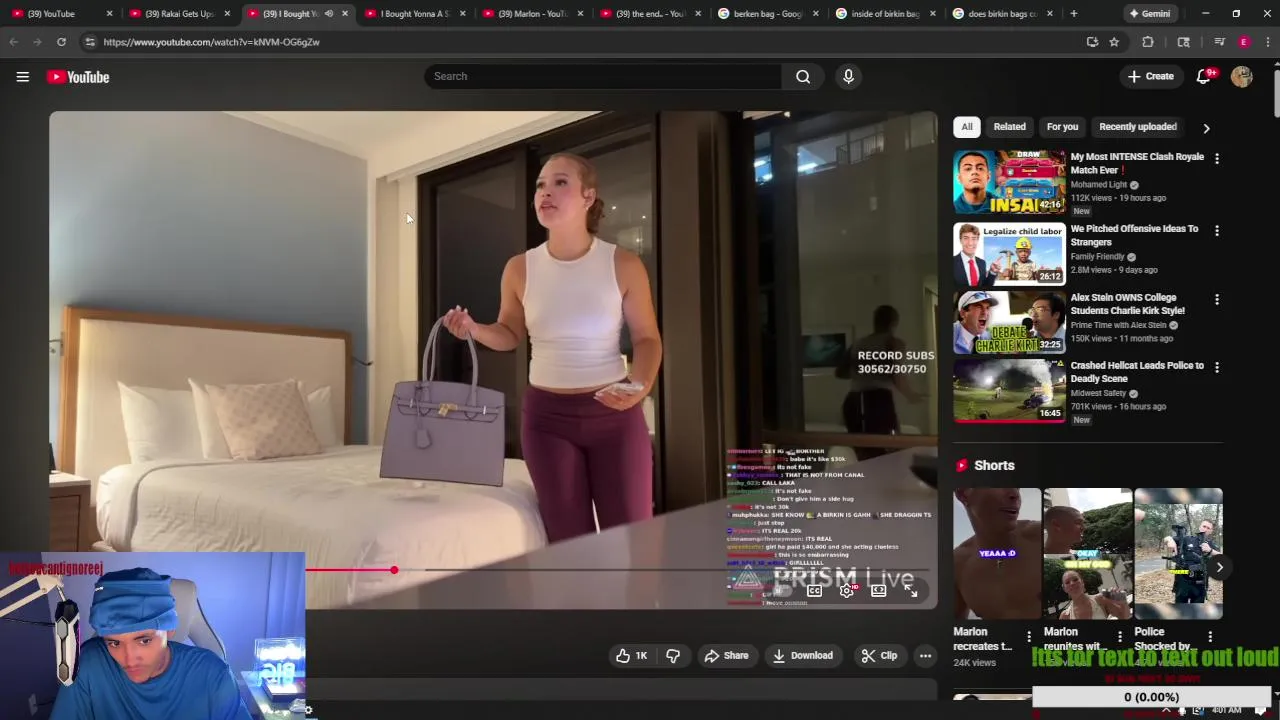1280x720 pixels.
Task: Show next shorts with arrow
Action: (x=1219, y=567)
